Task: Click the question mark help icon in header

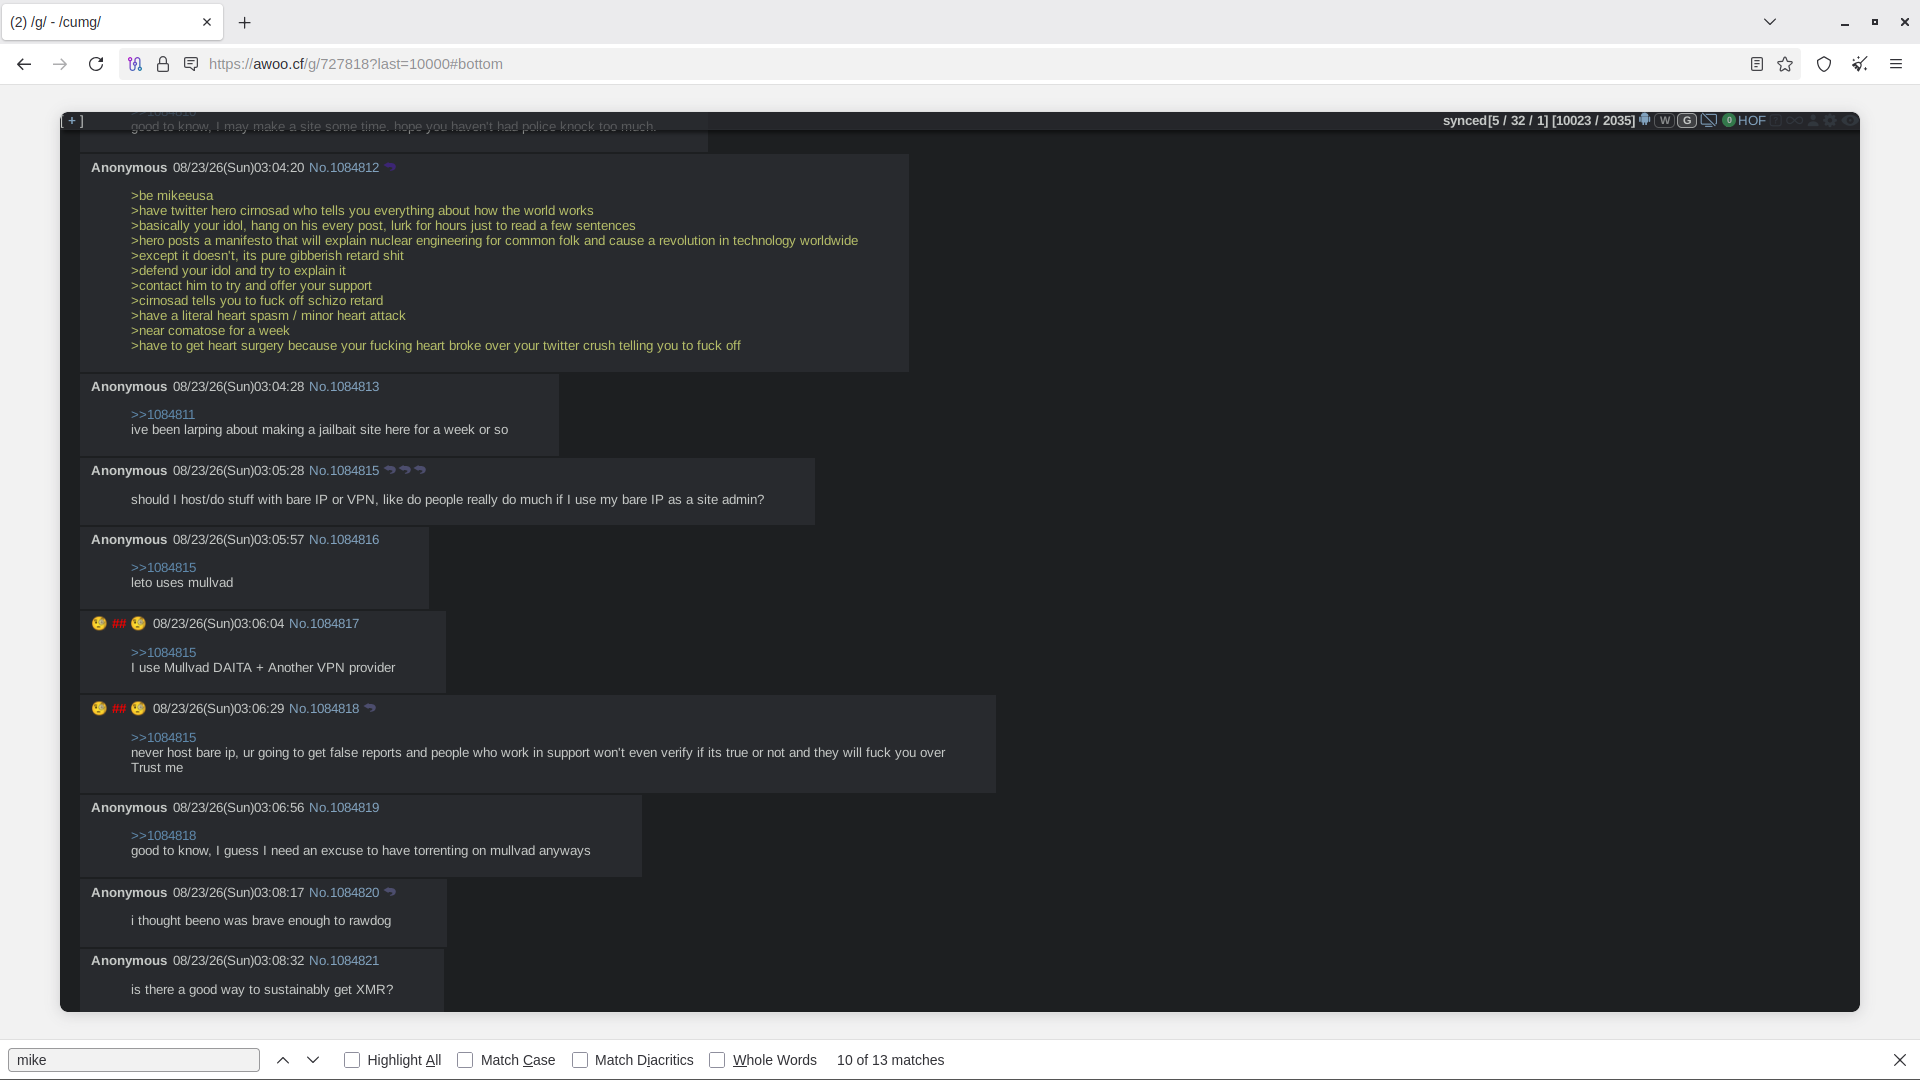Action: 1776,120
